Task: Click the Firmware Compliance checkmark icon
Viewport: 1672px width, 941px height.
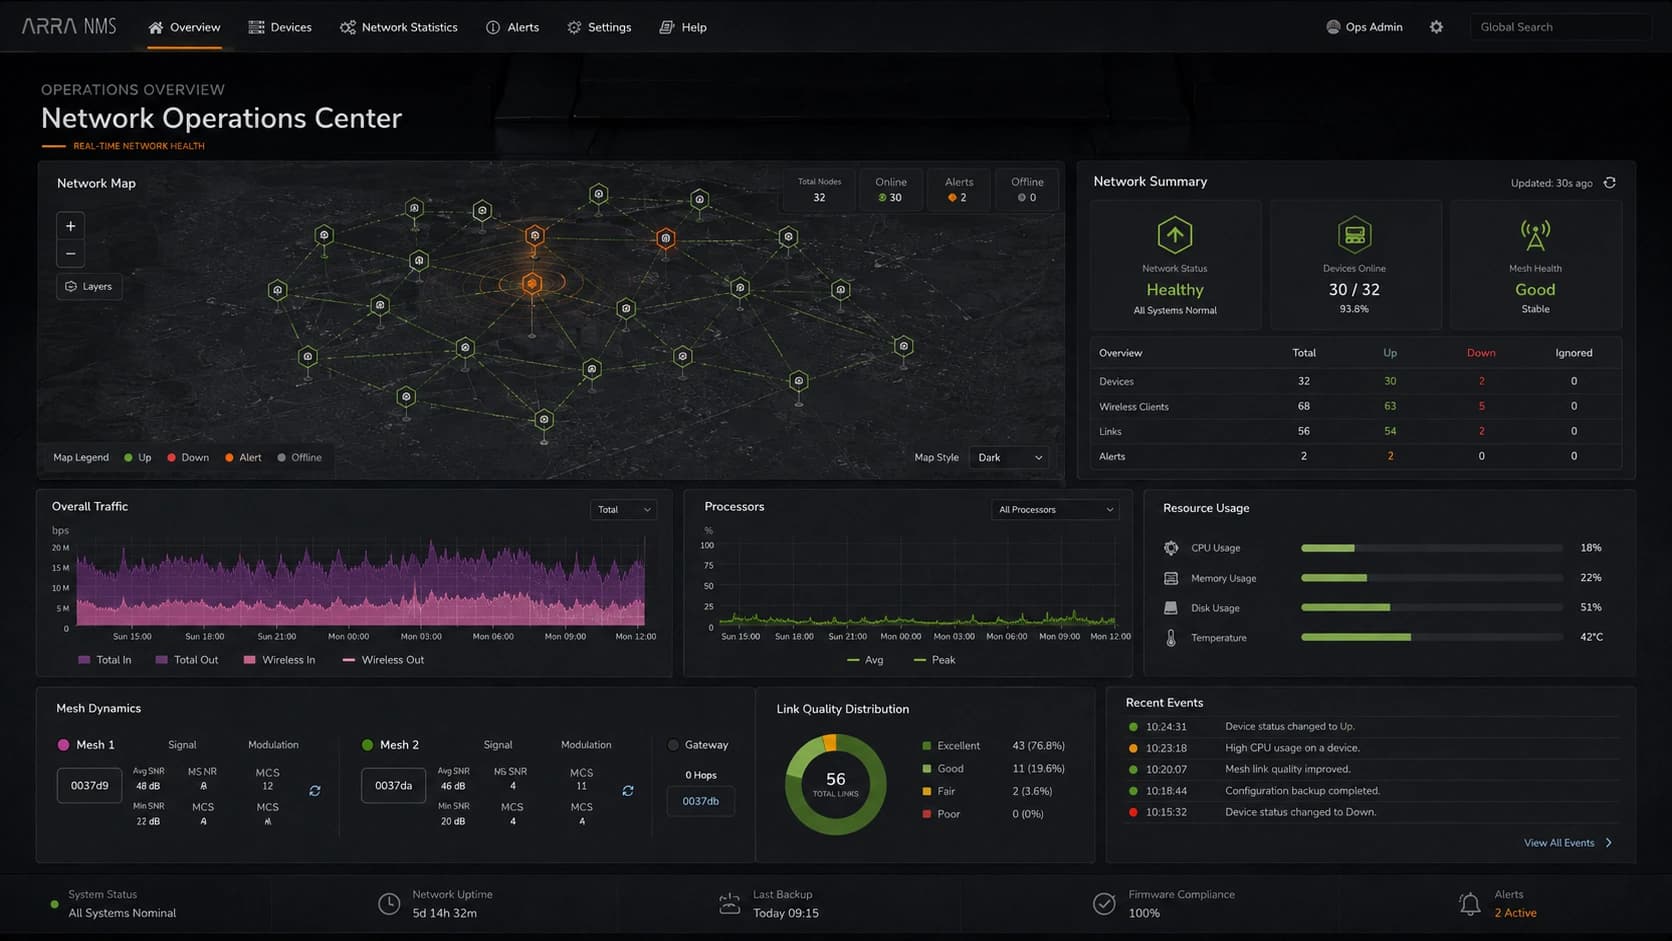Action: click(1104, 904)
